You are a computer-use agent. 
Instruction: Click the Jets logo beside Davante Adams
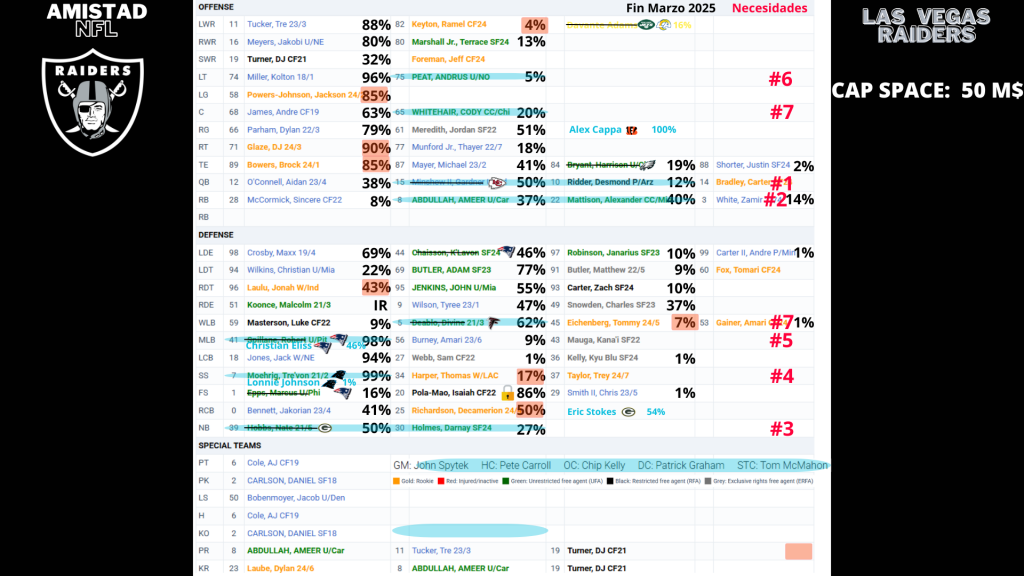pos(646,24)
